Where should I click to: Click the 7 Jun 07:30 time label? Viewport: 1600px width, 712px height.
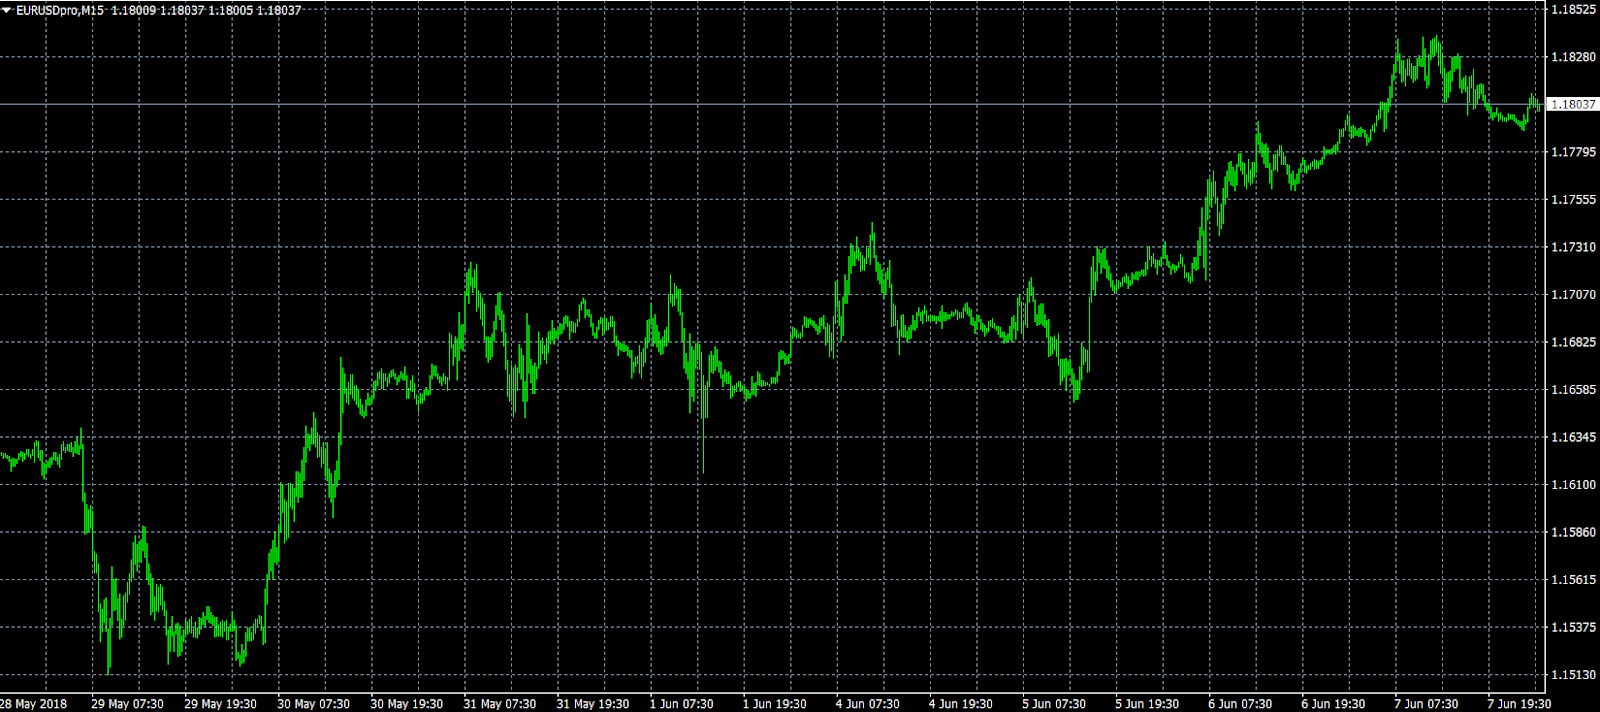coord(1425,704)
